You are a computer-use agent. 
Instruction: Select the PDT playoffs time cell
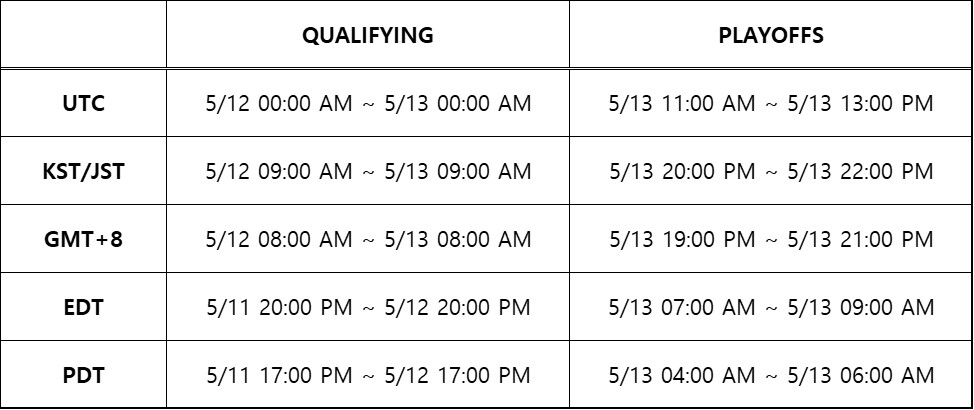[x=770, y=375]
